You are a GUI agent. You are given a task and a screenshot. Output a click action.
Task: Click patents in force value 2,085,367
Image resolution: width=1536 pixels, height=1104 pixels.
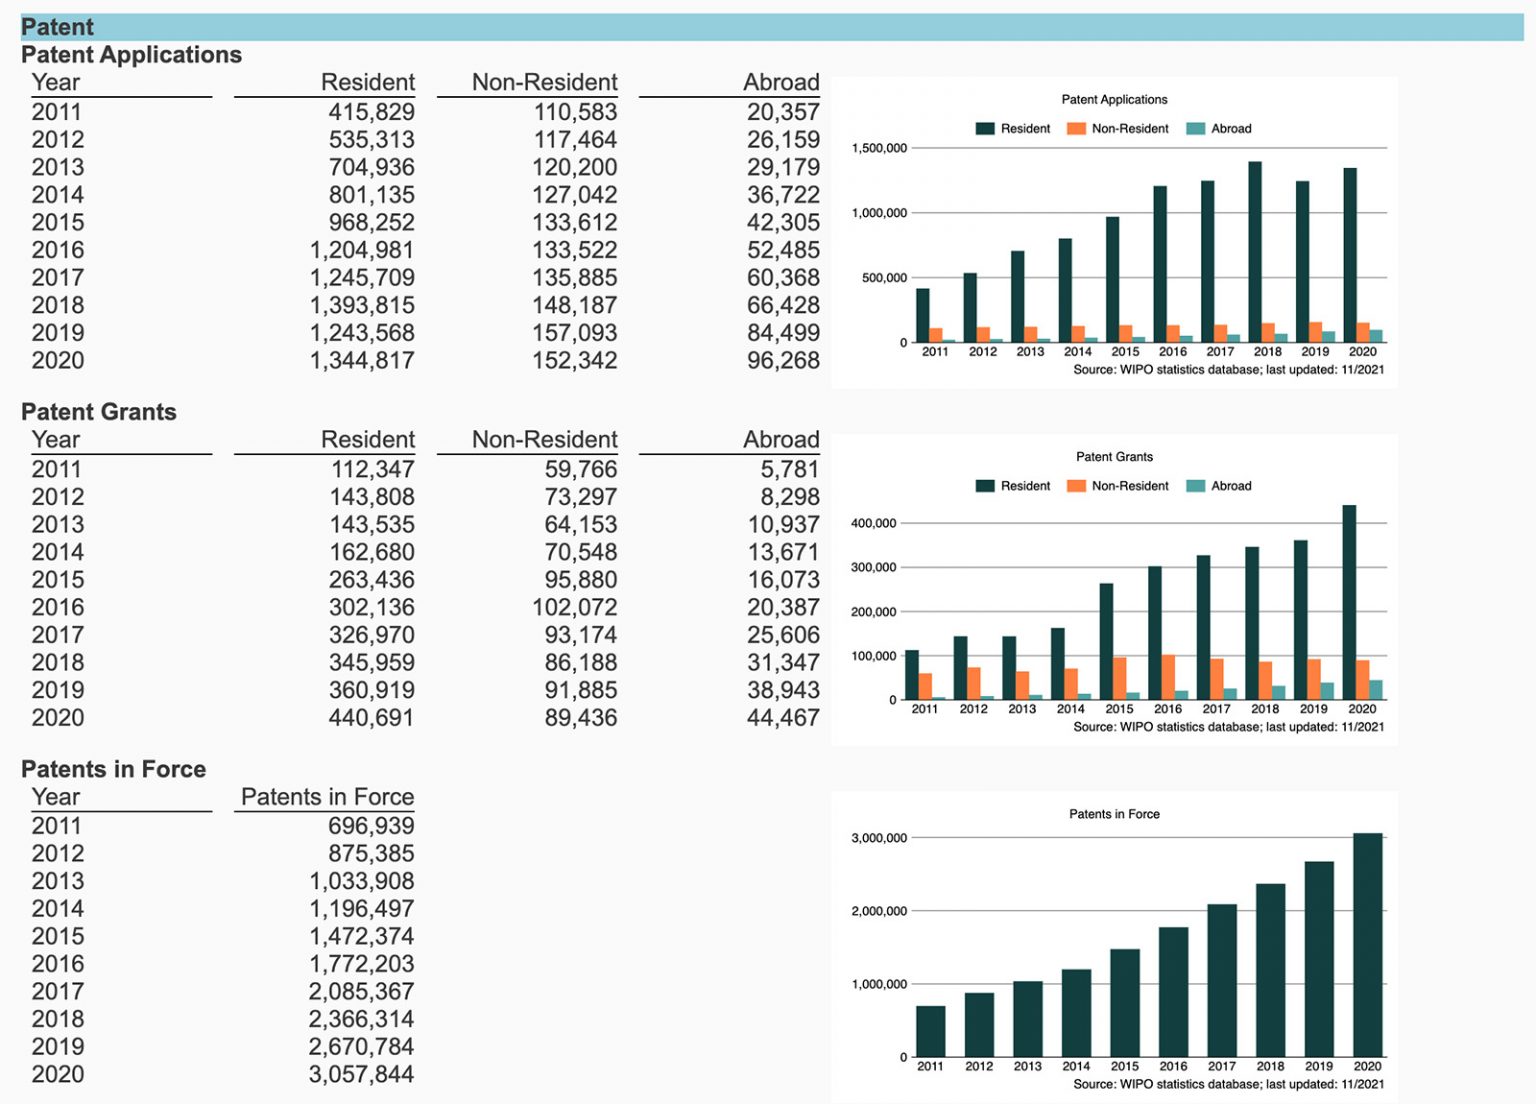(362, 991)
